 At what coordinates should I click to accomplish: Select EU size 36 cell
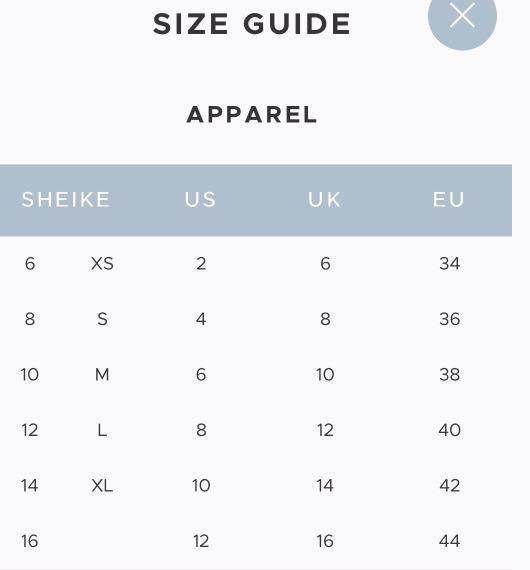point(450,319)
